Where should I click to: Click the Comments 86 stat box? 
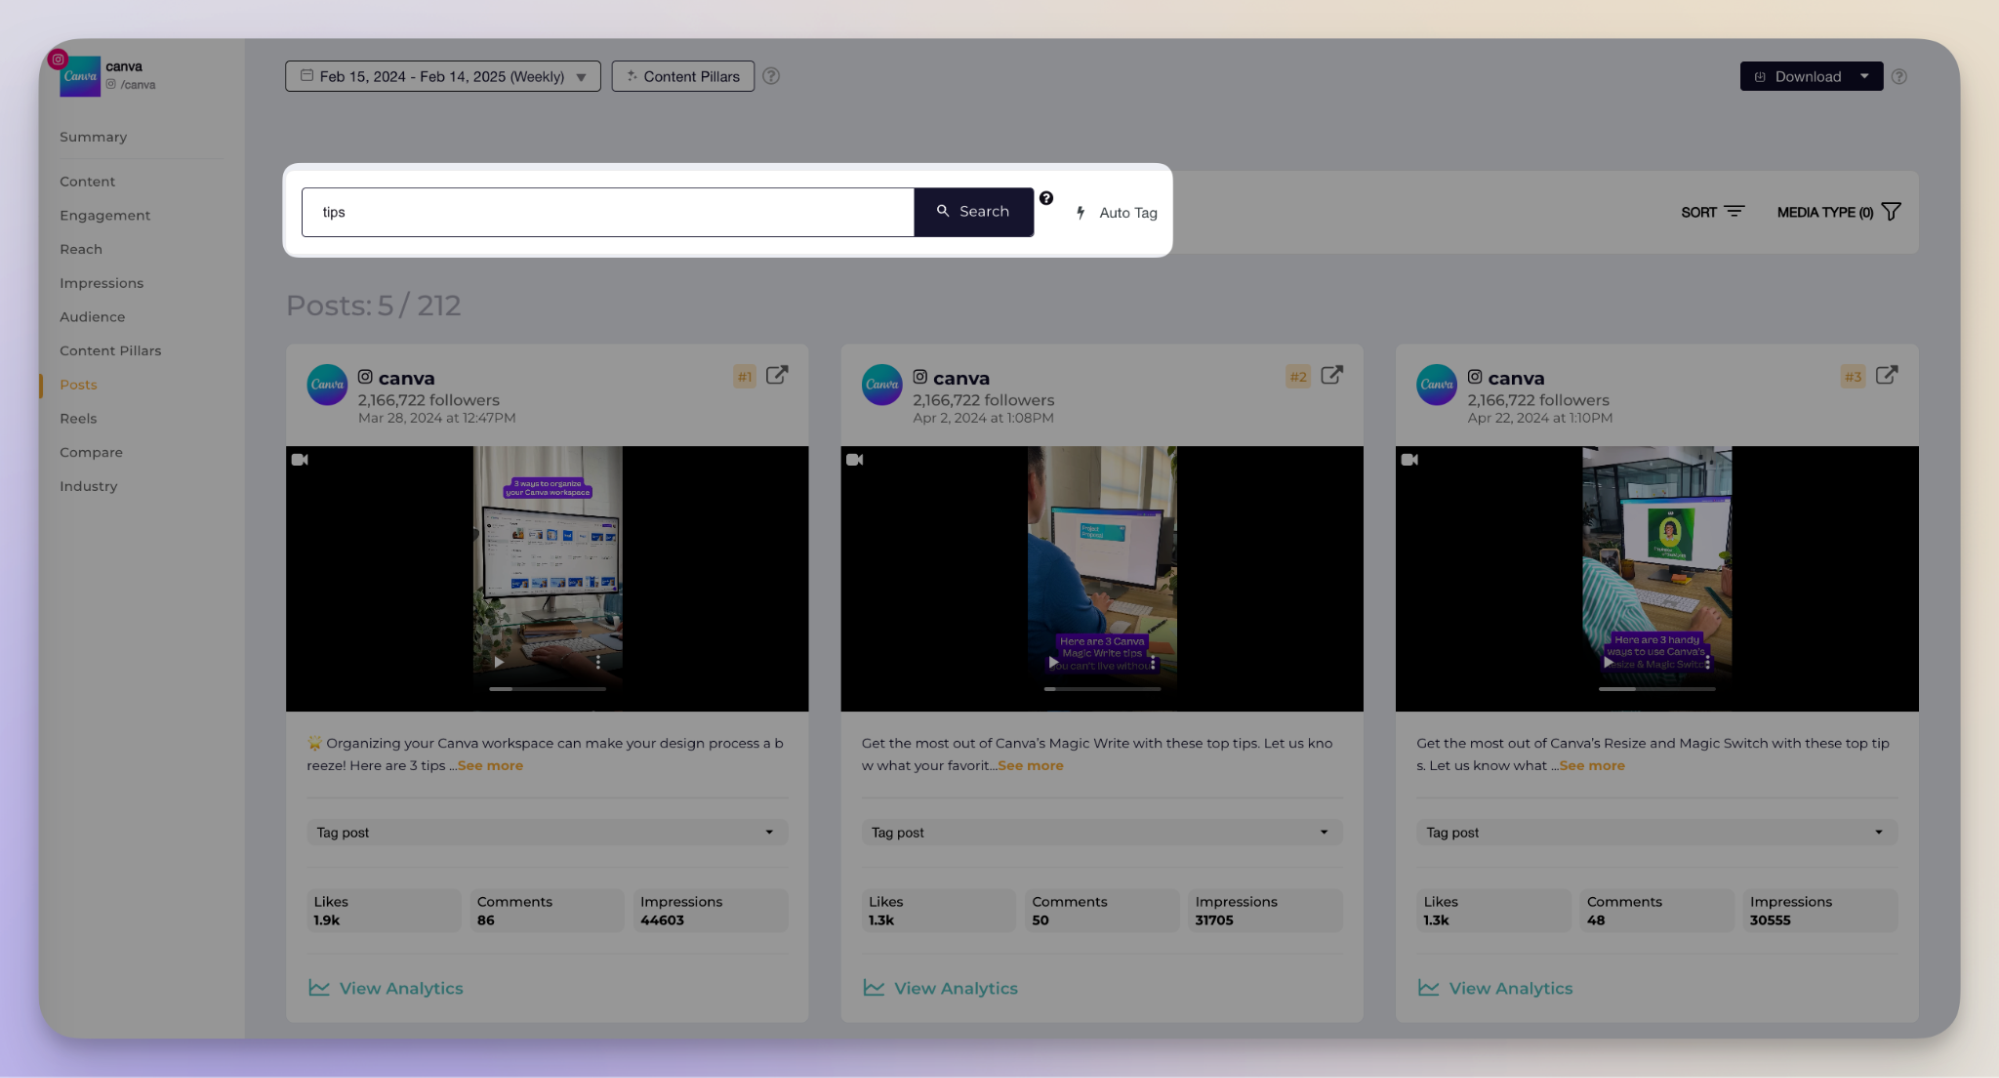(x=547, y=911)
